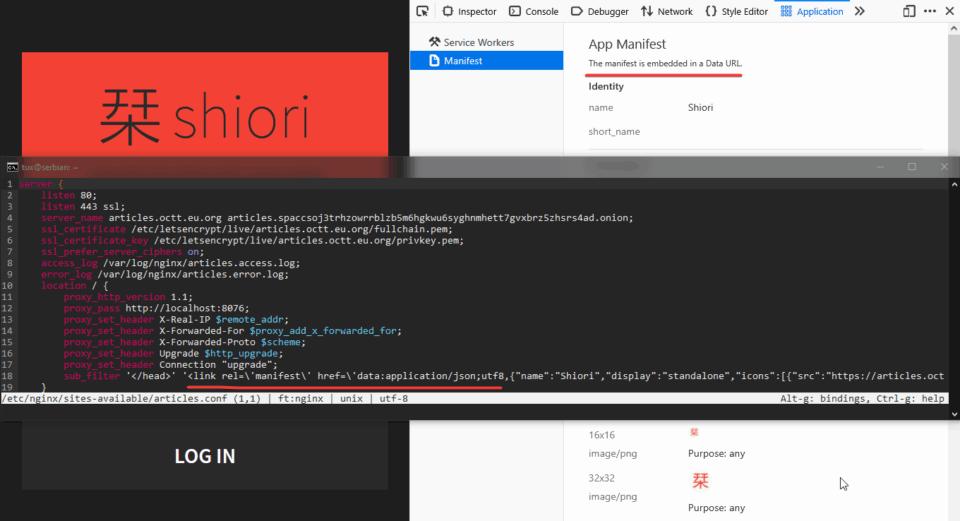The image size is (960, 521).
Task: Click the 32x32 size label
Action: [x=602, y=478]
